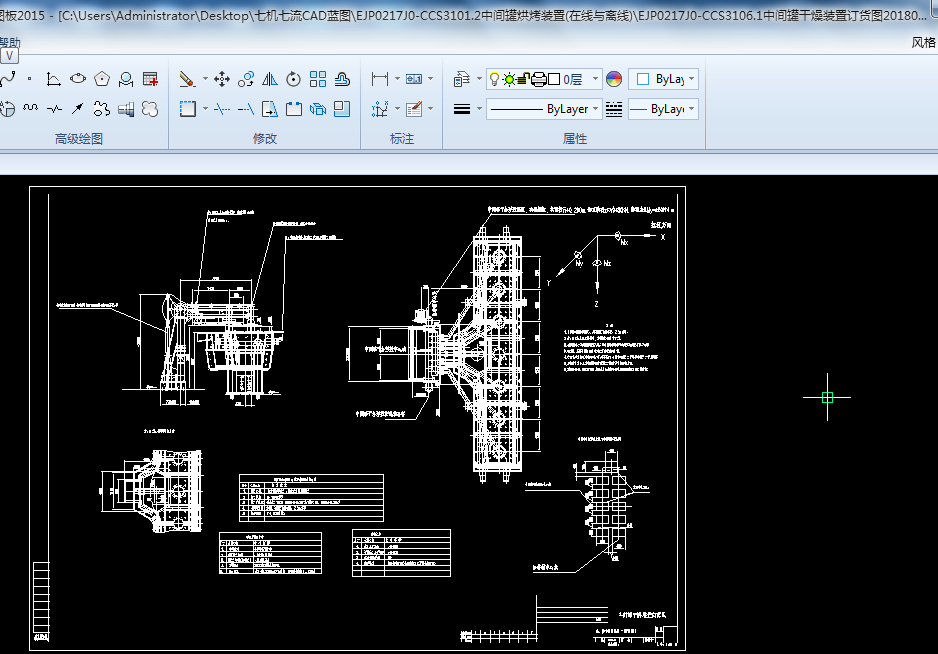
Task: Open the color wheel picker
Action: point(614,79)
